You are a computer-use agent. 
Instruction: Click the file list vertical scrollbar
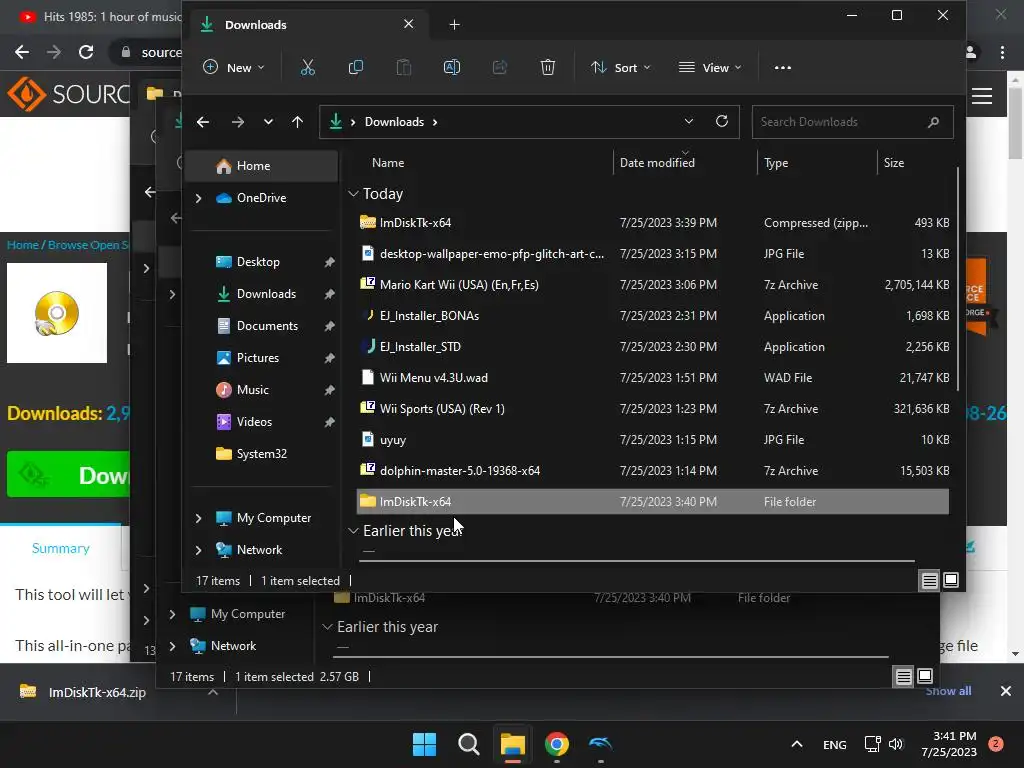click(957, 280)
